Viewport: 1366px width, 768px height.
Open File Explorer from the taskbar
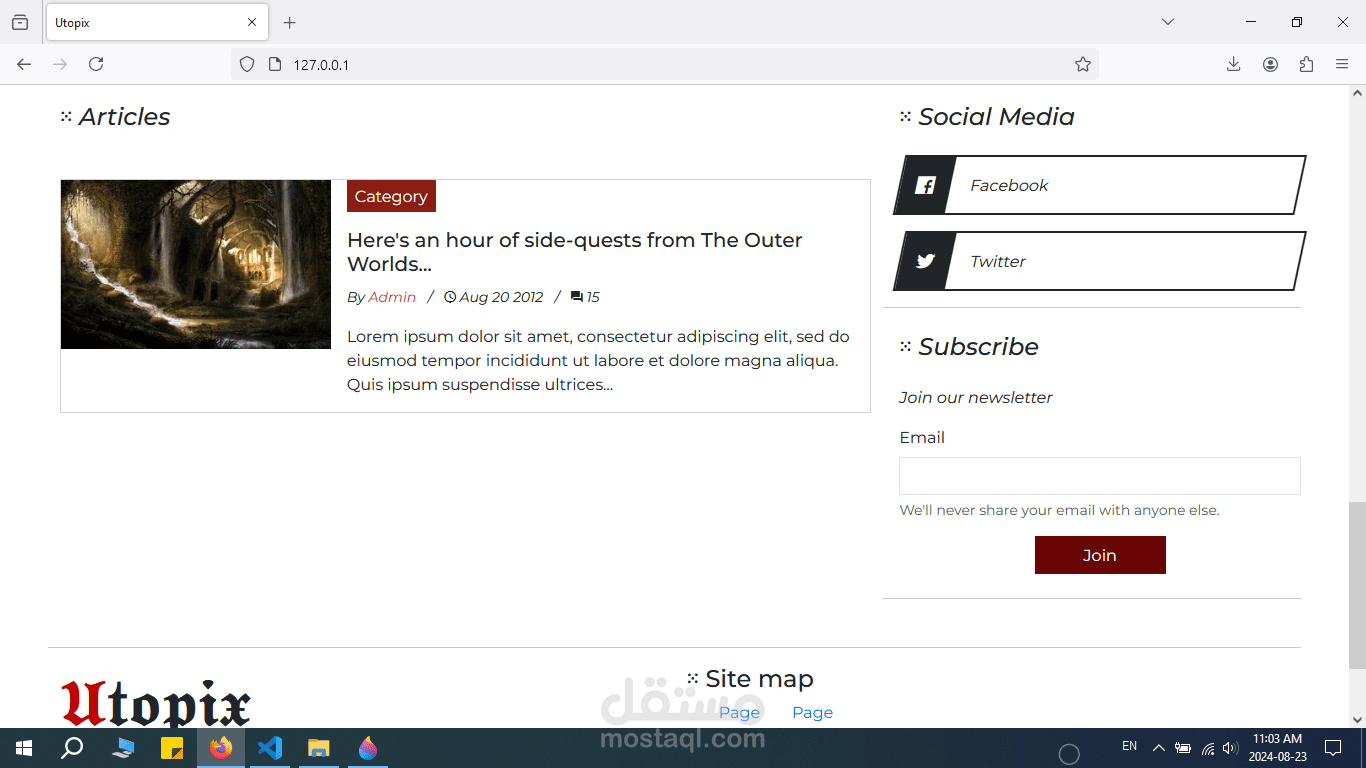coord(319,748)
